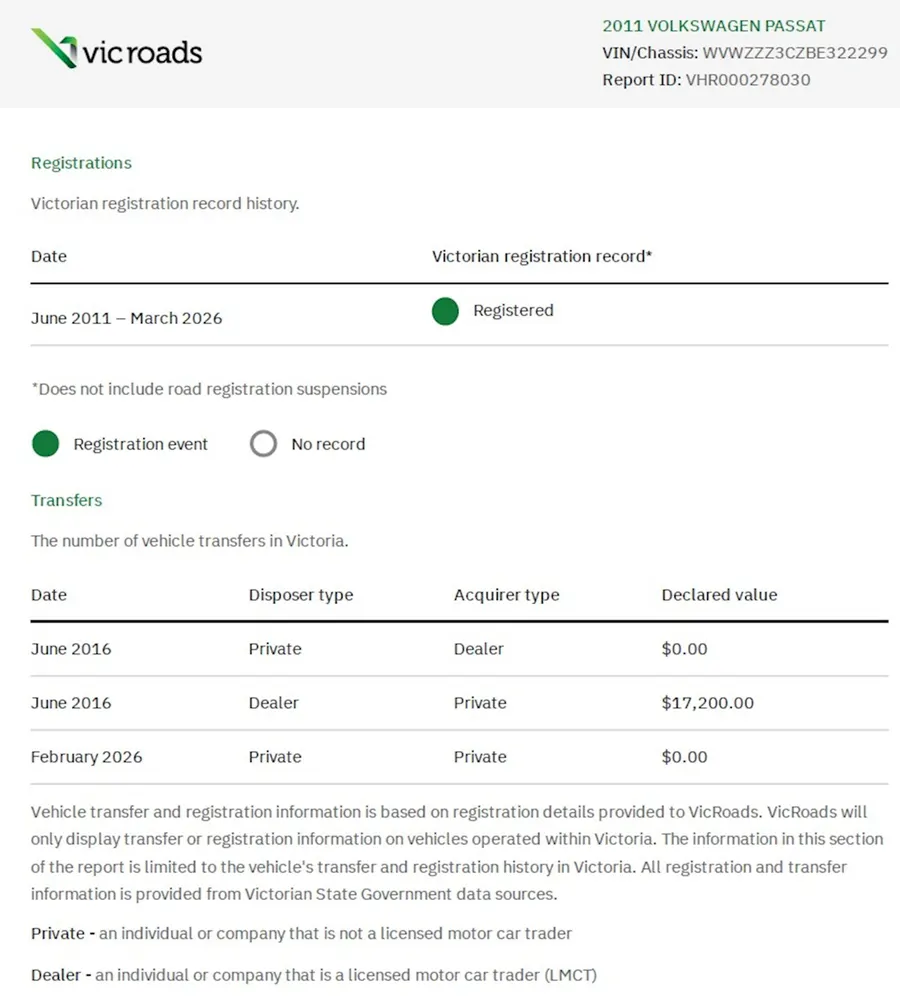Click the green Registered status dot
Screen dimensions: 900x1001
click(445, 312)
